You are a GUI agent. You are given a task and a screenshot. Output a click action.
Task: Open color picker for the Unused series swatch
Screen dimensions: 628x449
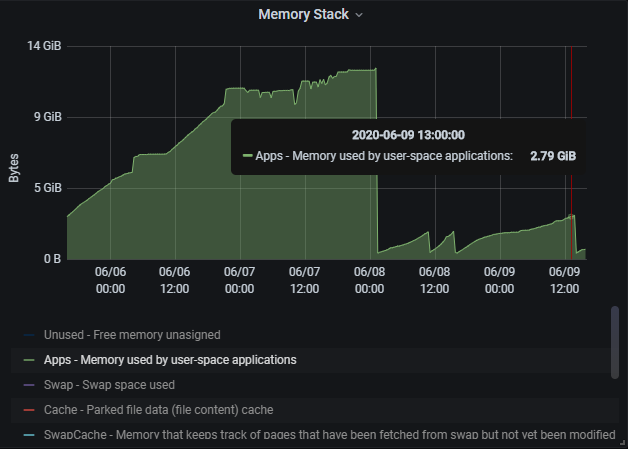pos(29,335)
